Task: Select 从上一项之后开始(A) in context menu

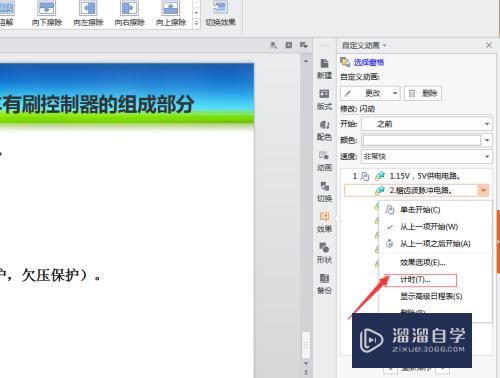Action: pos(435,244)
